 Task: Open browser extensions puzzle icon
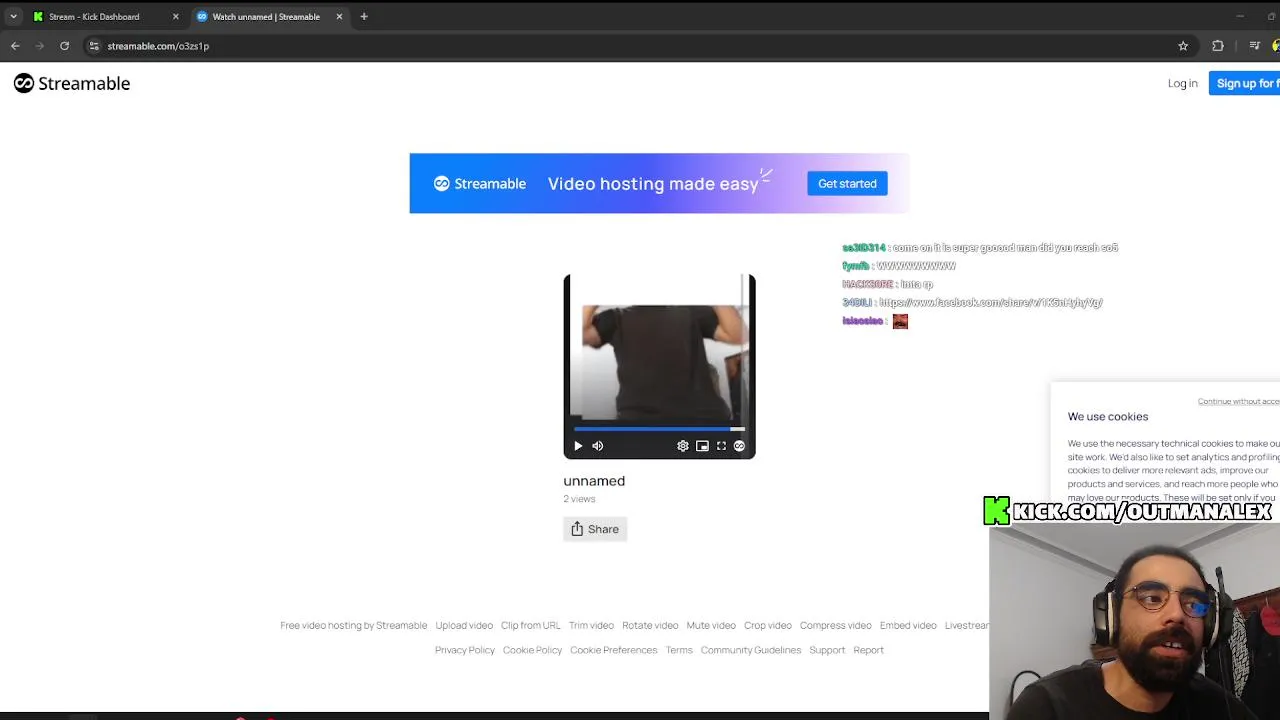point(1218,46)
